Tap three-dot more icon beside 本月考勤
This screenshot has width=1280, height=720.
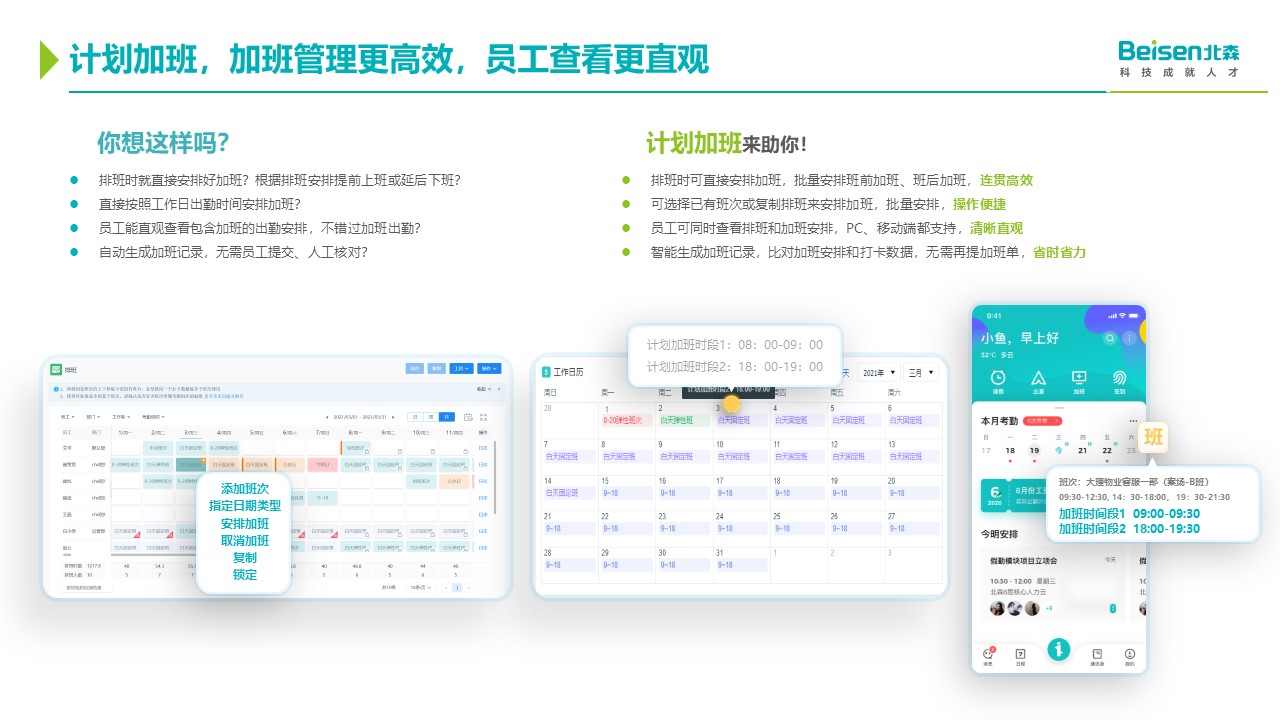pos(1133,421)
